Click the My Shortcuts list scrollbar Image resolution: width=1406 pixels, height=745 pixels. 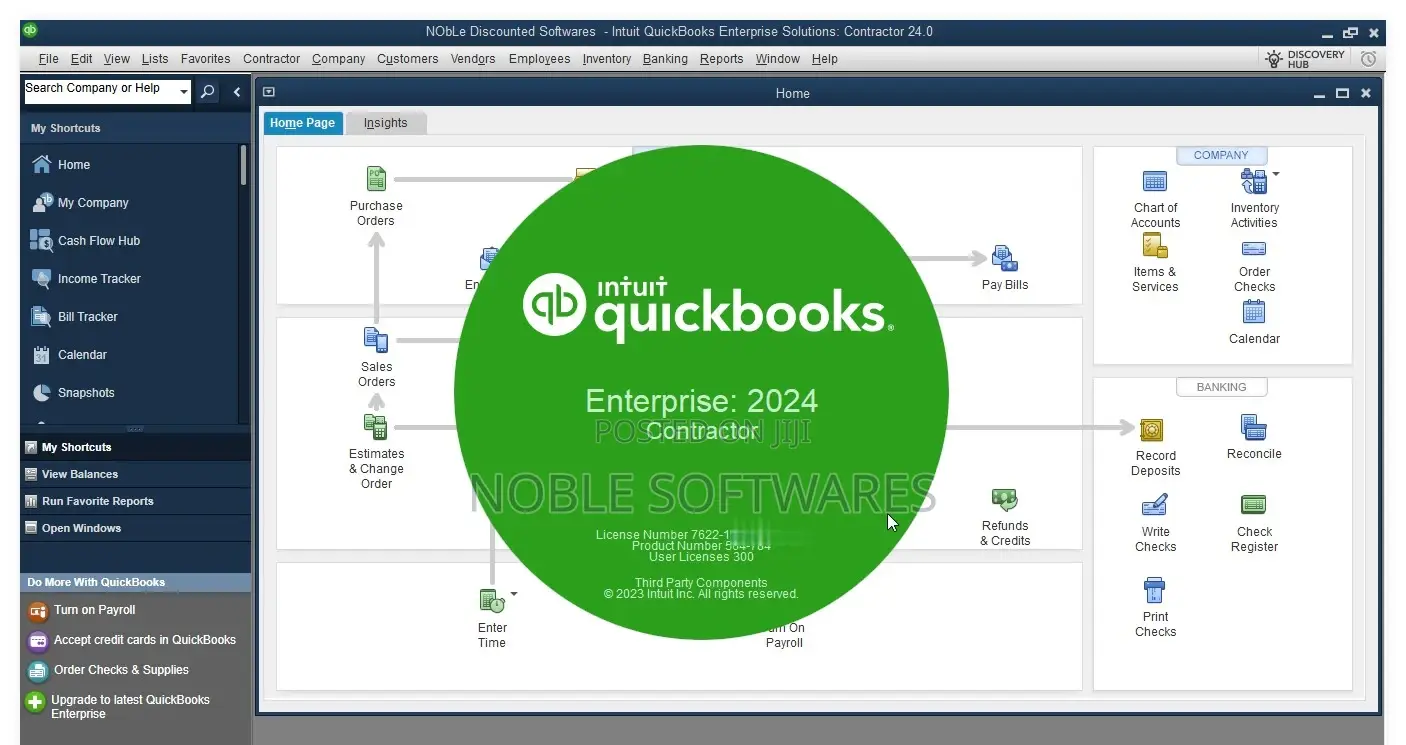243,165
